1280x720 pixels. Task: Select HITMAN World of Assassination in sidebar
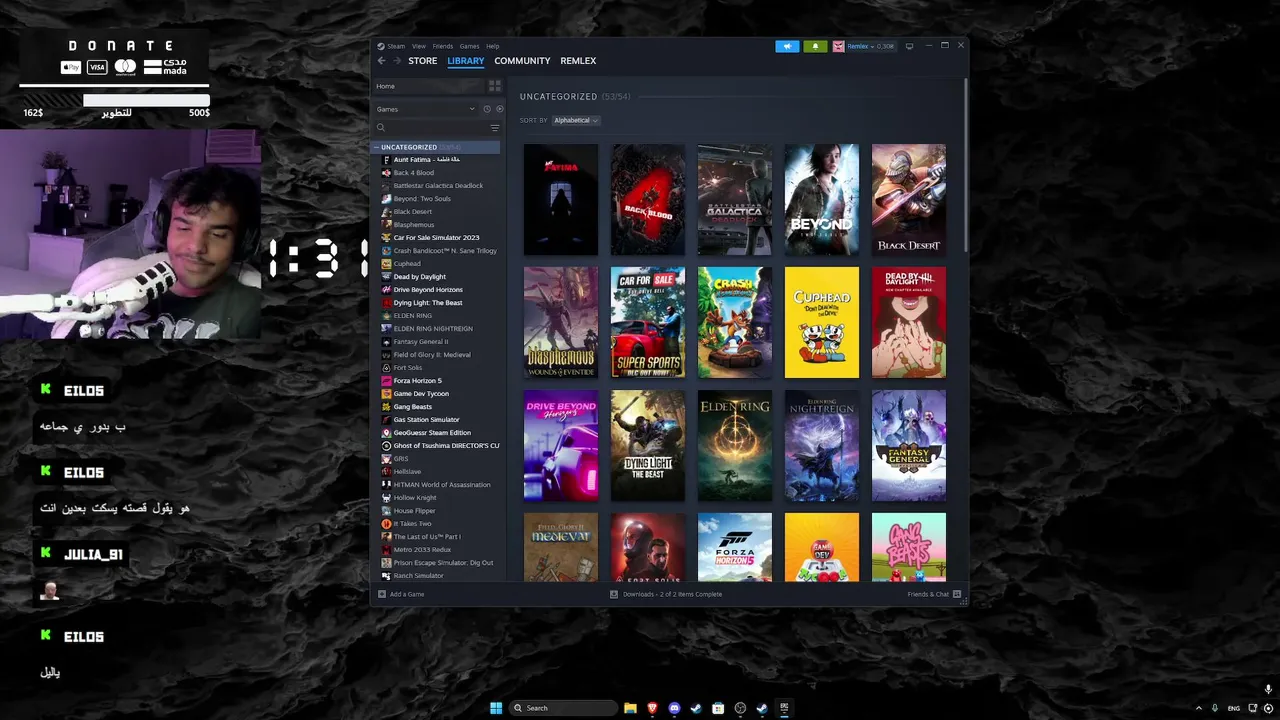442,485
